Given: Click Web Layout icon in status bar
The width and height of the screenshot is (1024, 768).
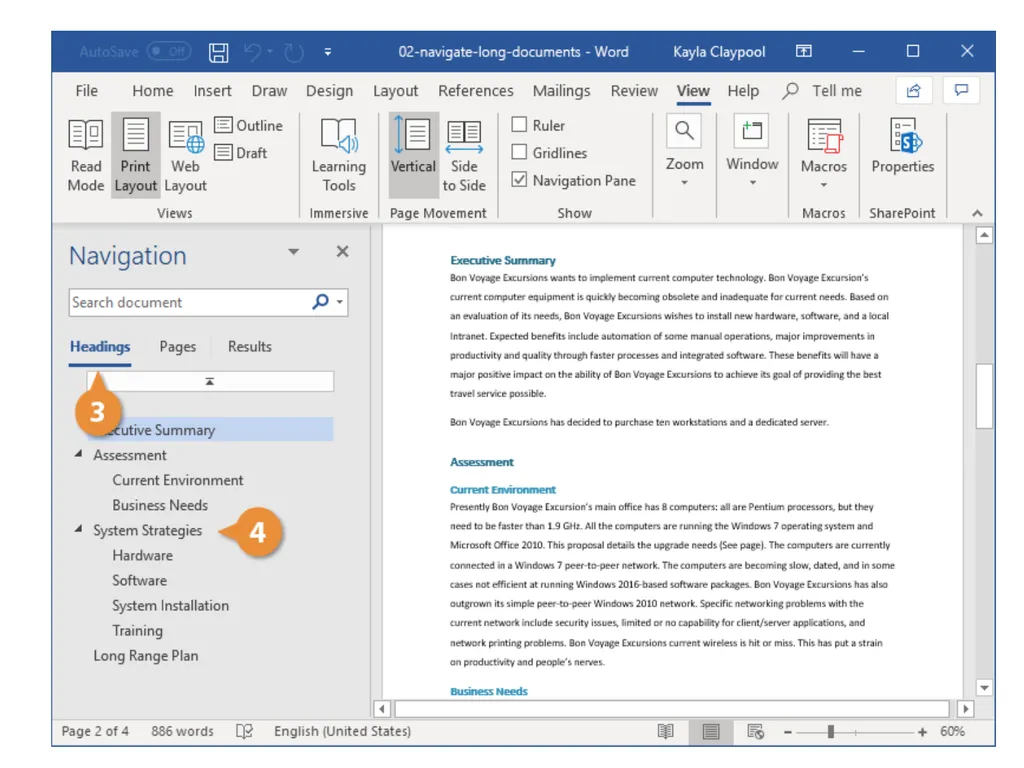Looking at the screenshot, I should click(756, 731).
